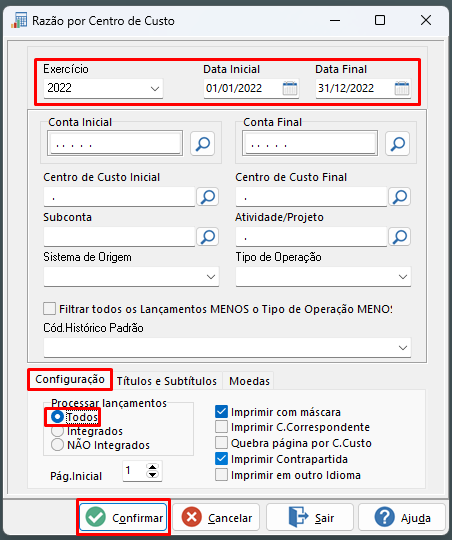Viewport: 452px width, 540px height.
Task: Decrease Pág.Inicial with down arrow
Action: (x=152, y=475)
